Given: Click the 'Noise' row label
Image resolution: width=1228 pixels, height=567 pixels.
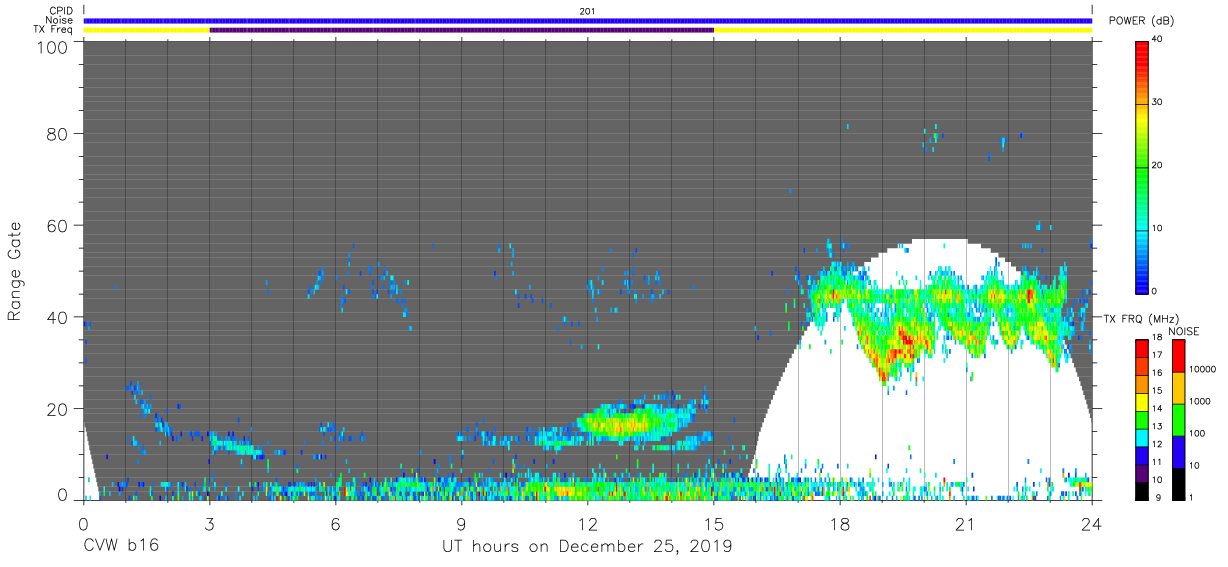Looking at the screenshot, I should [x=59, y=20].
